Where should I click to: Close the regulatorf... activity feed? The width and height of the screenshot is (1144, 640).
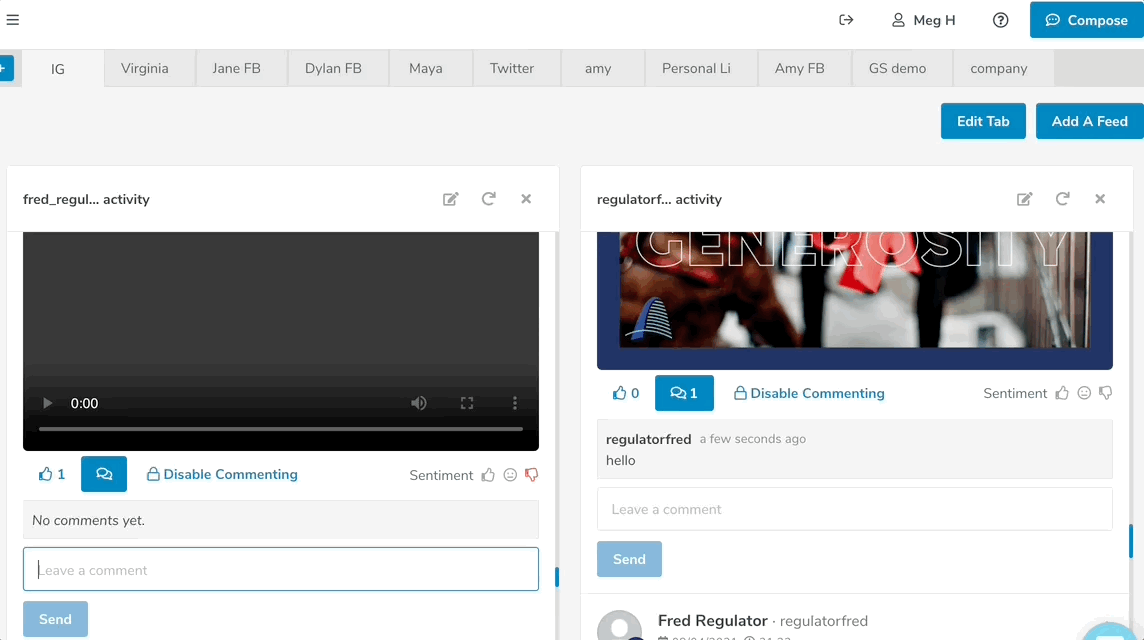[x=1100, y=198]
